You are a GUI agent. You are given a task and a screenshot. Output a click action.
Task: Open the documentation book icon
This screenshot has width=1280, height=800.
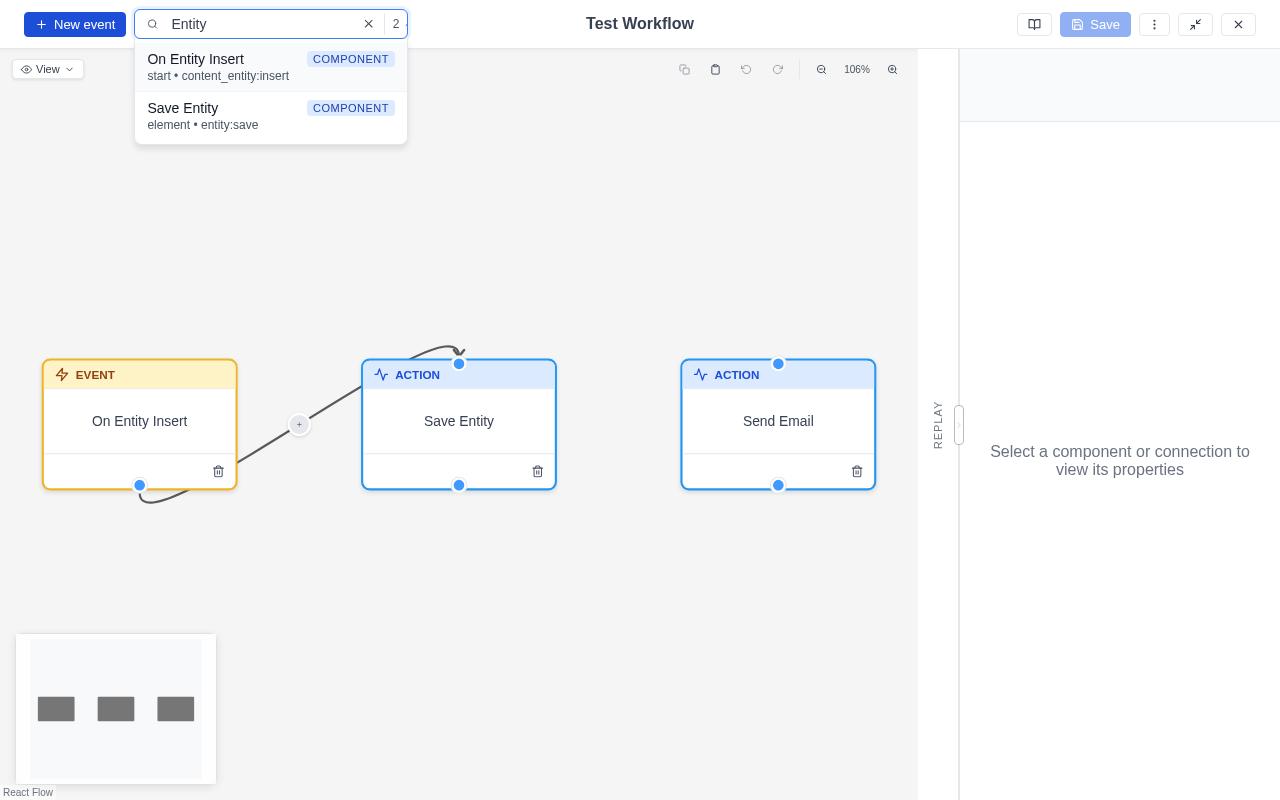point(1034,25)
